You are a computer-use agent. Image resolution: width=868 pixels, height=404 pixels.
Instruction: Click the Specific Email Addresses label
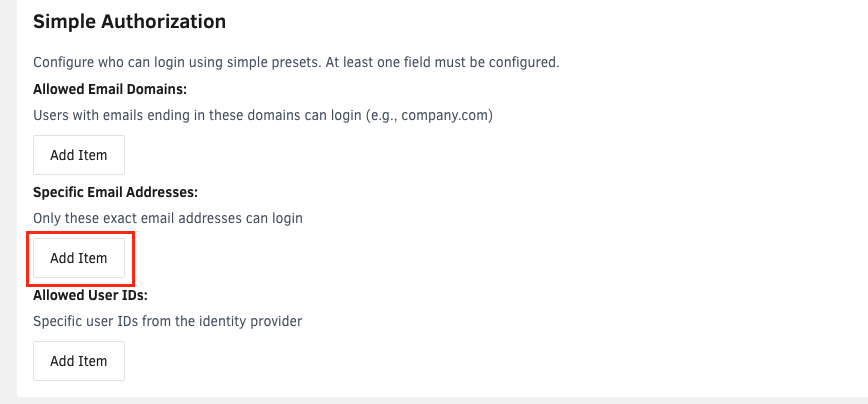[x=115, y=191]
